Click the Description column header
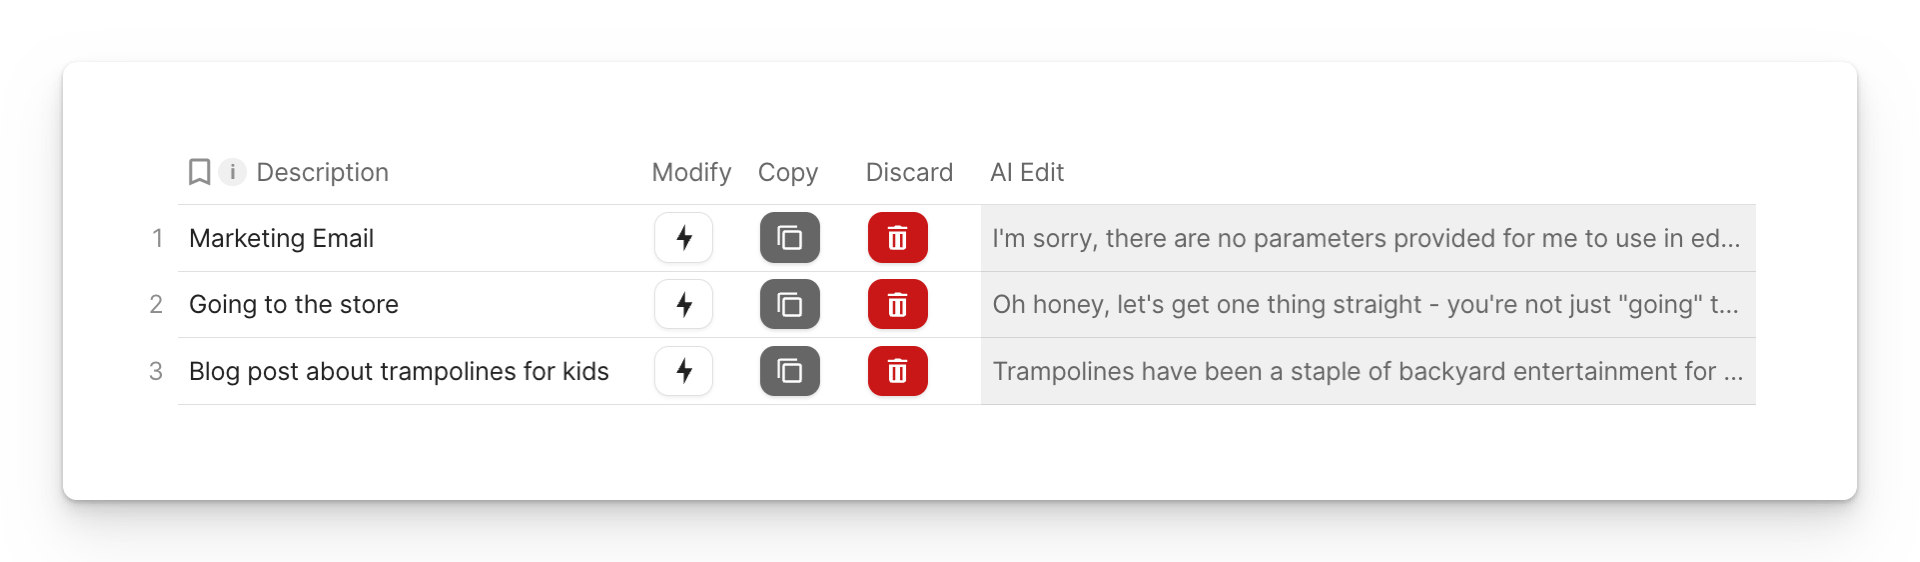Image resolution: width=1920 pixels, height=562 pixels. pos(322,172)
